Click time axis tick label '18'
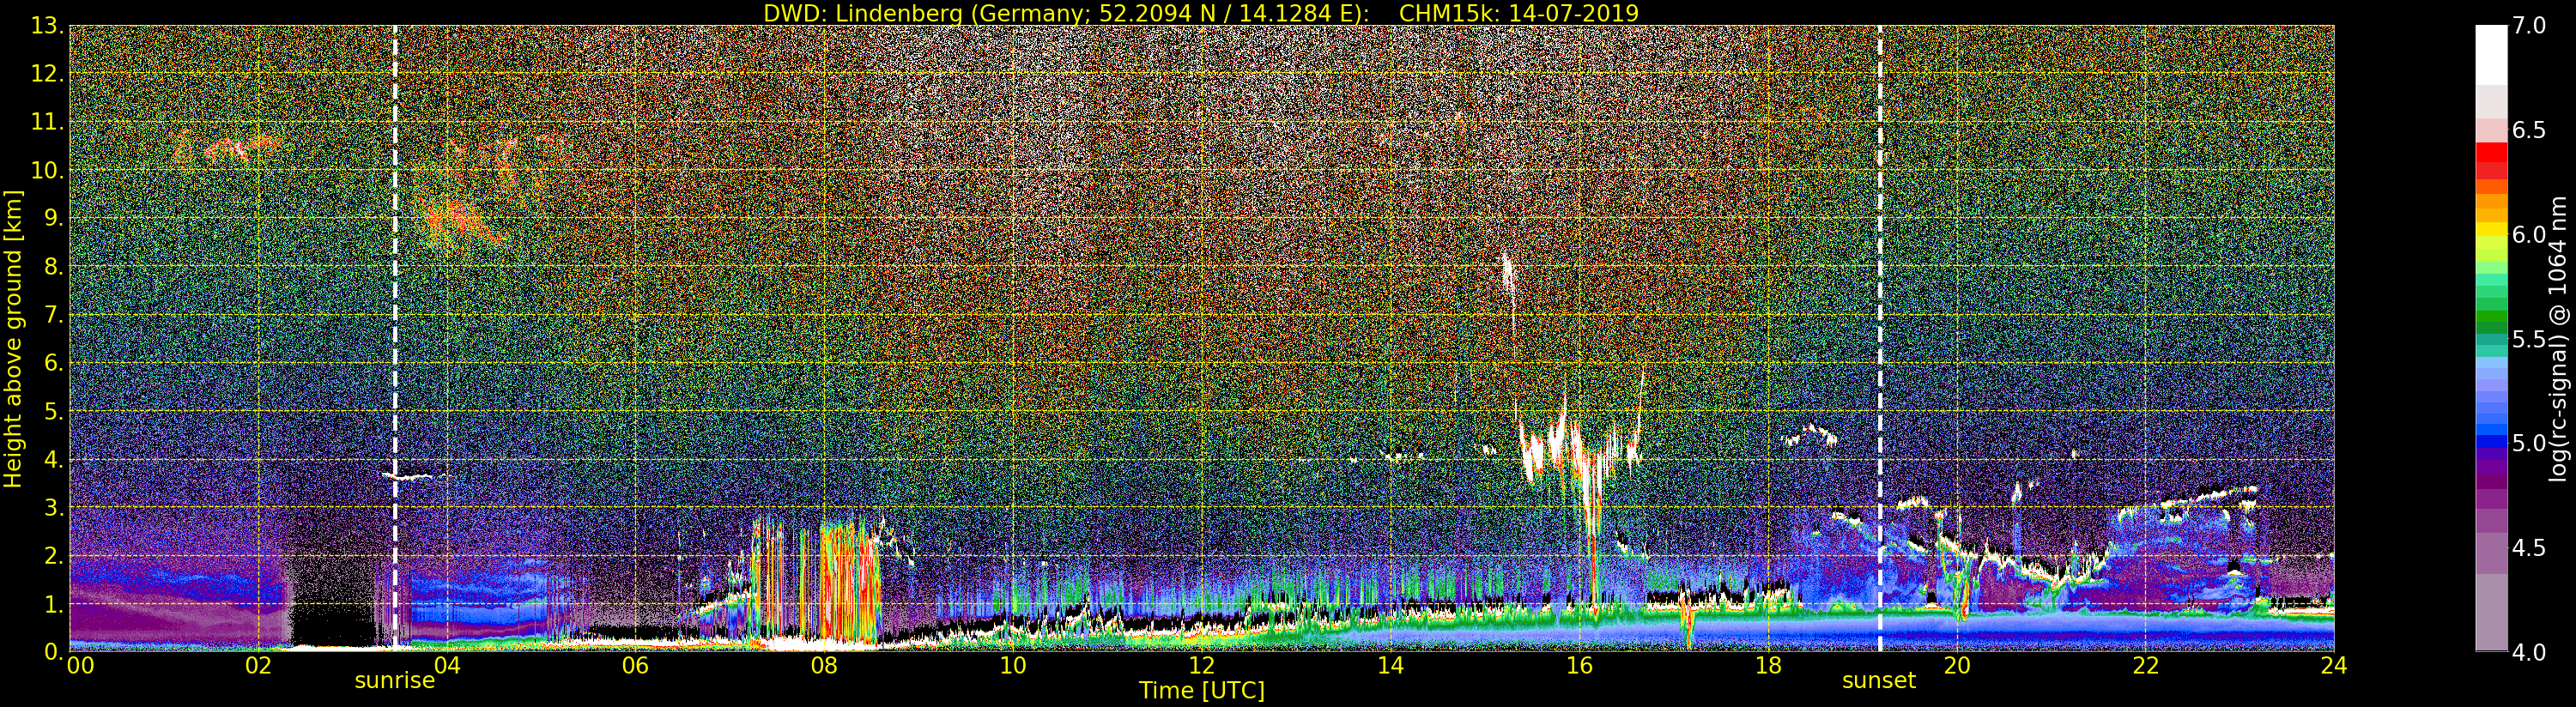 point(1768,666)
